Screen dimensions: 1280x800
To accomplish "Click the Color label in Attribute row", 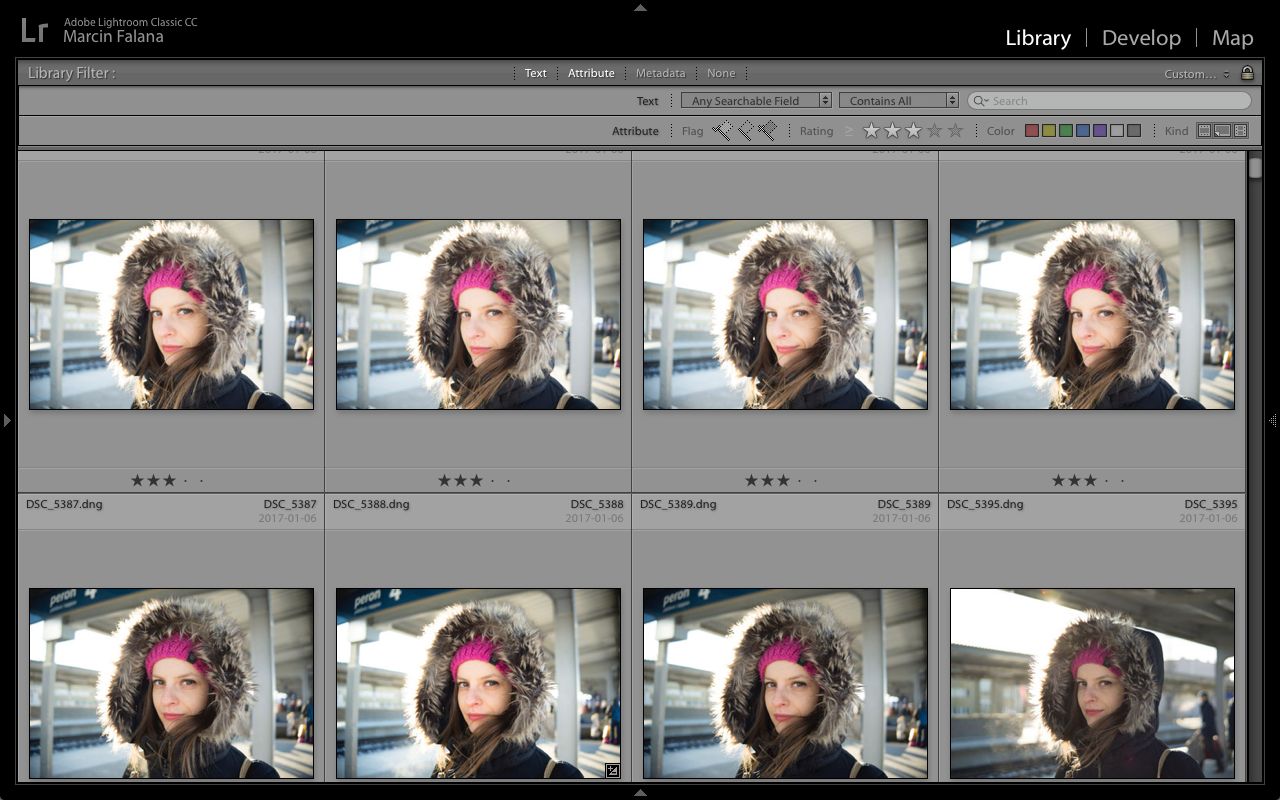I will 1001,131.
